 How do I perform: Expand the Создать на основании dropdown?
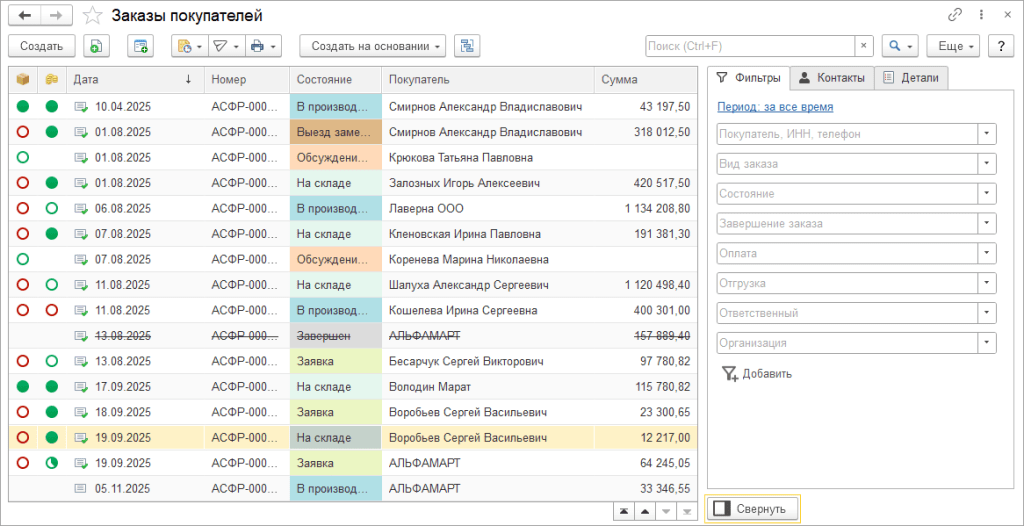371,46
